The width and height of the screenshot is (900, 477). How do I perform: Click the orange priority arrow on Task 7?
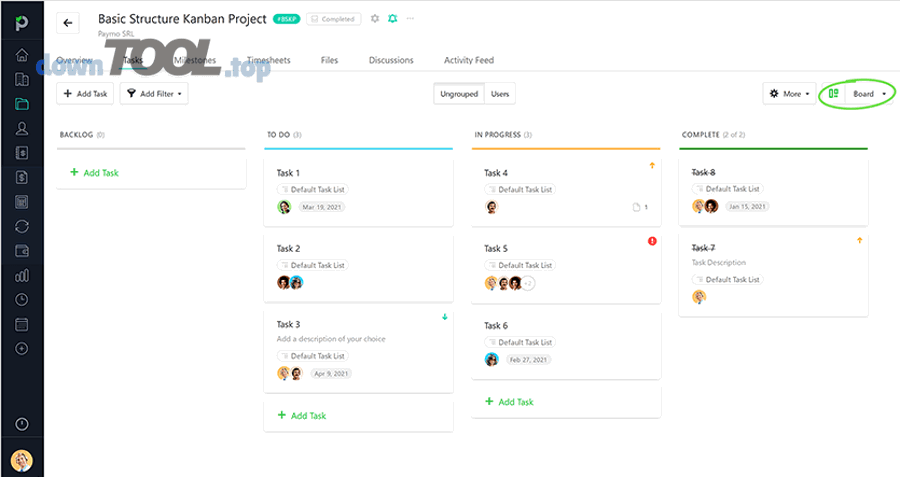(860, 241)
